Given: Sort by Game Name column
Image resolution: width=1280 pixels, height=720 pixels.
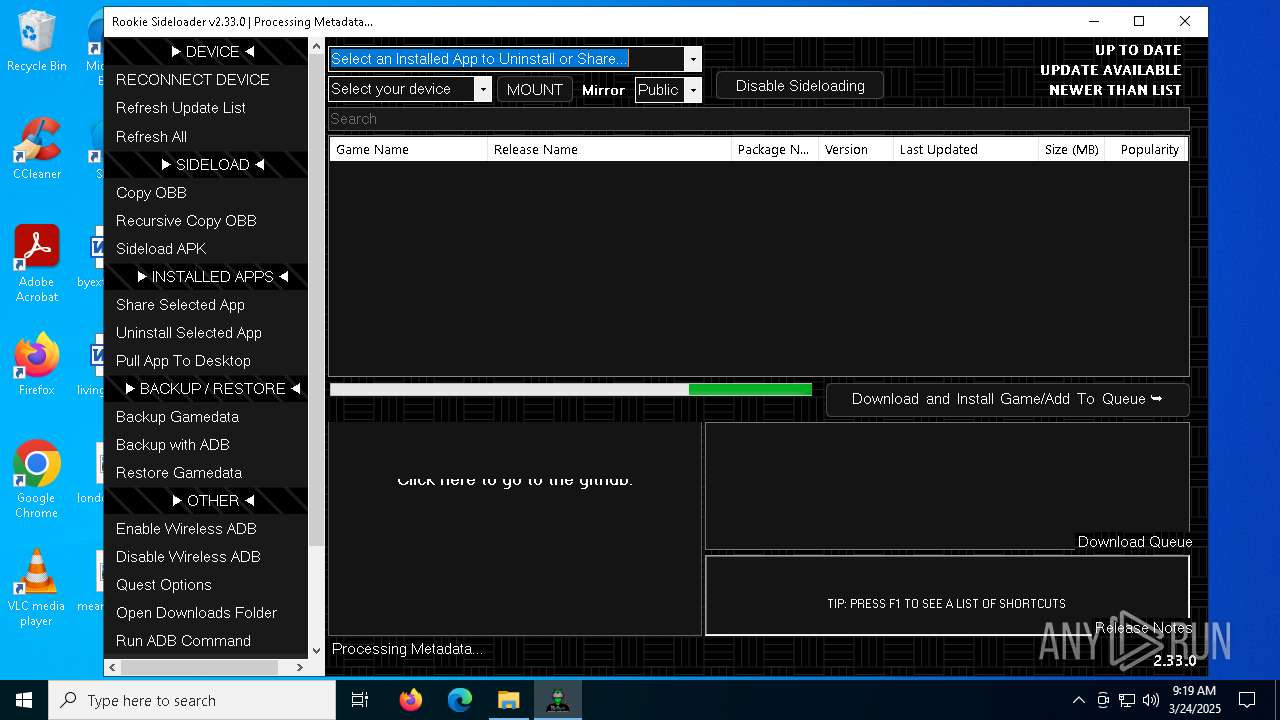Looking at the screenshot, I should coord(409,149).
